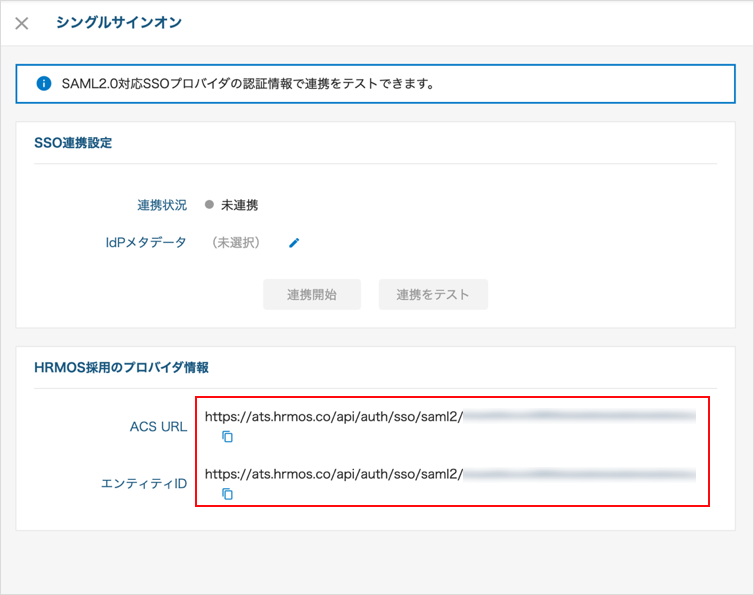The height and width of the screenshot is (595, 754).
Task: Select the エンティティID URL text
Action: (x=450, y=474)
